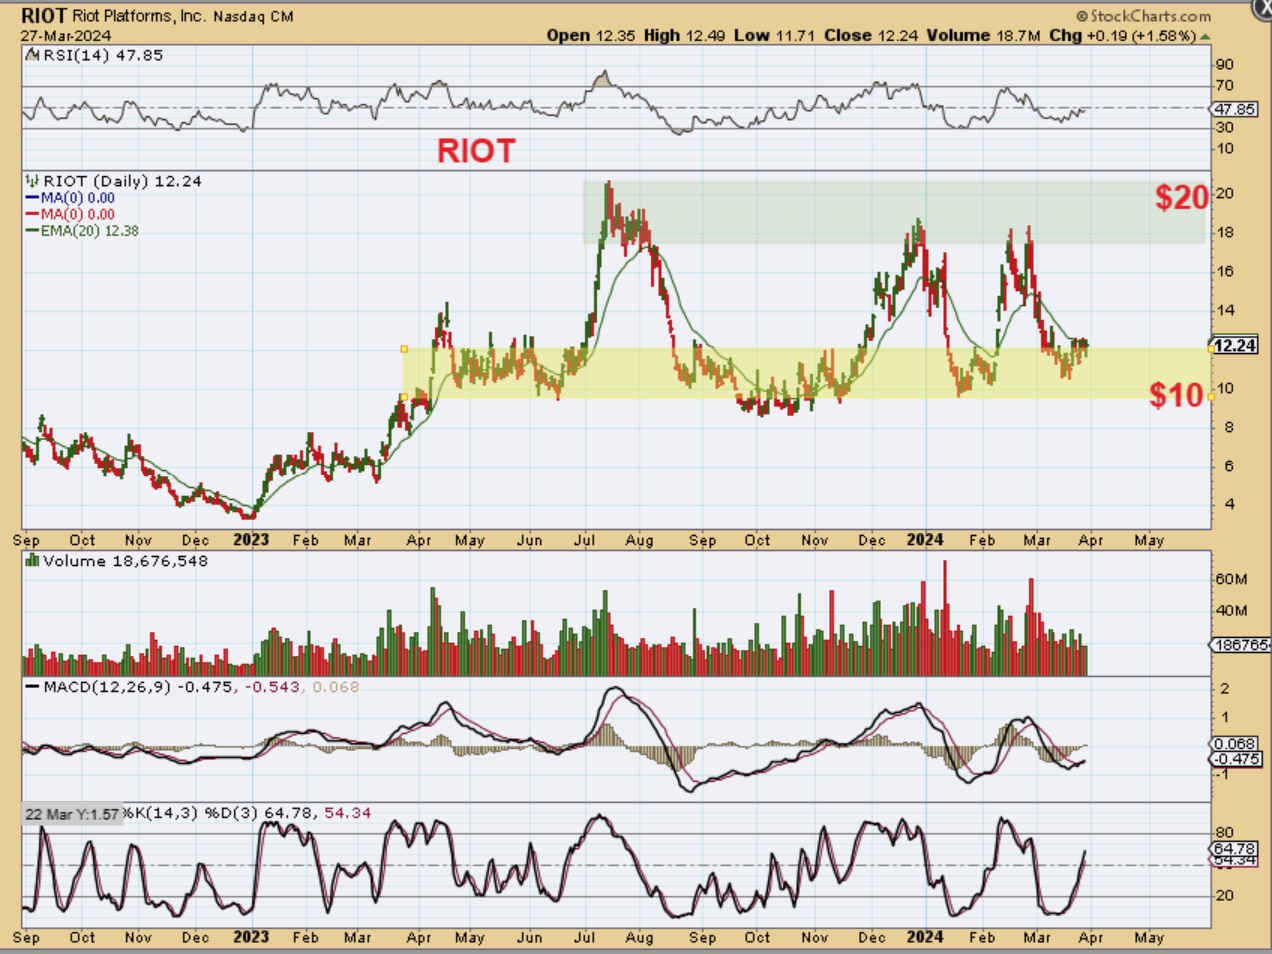Click the 80 level on stochastic axis

click(1224, 833)
